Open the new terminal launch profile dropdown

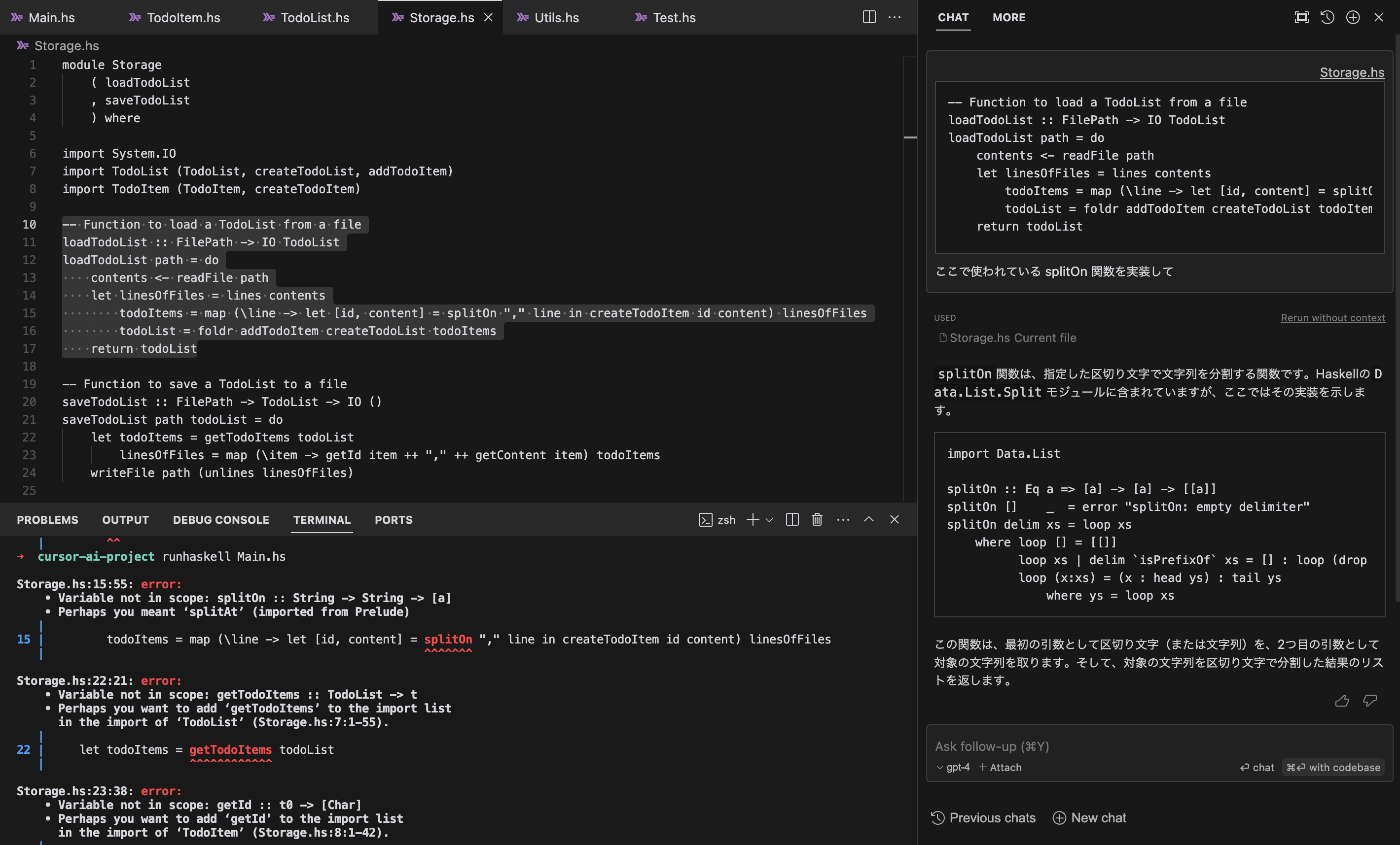coord(769,520)
